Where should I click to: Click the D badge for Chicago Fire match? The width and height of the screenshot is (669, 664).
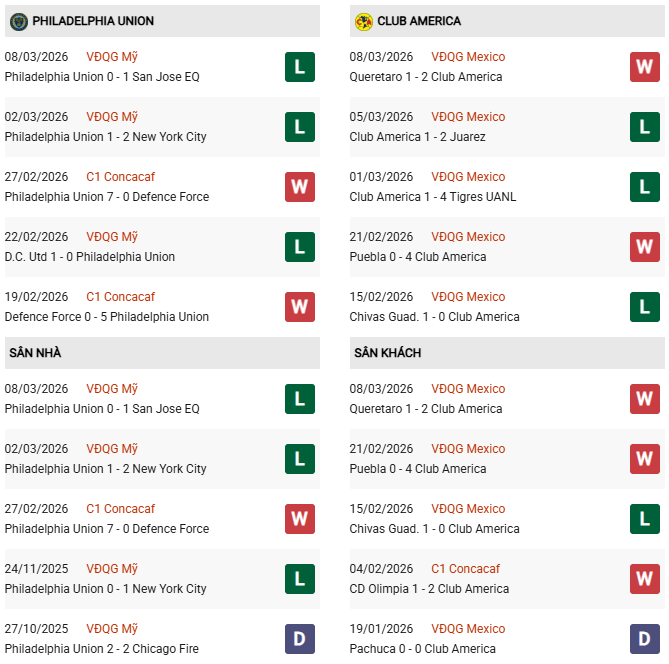(x=300, y=639)
